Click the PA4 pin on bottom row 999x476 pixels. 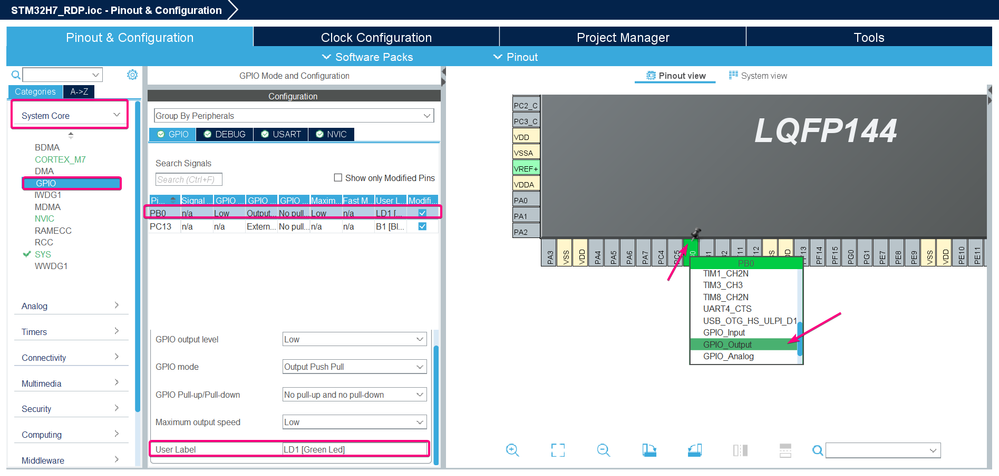click(598, 253)
